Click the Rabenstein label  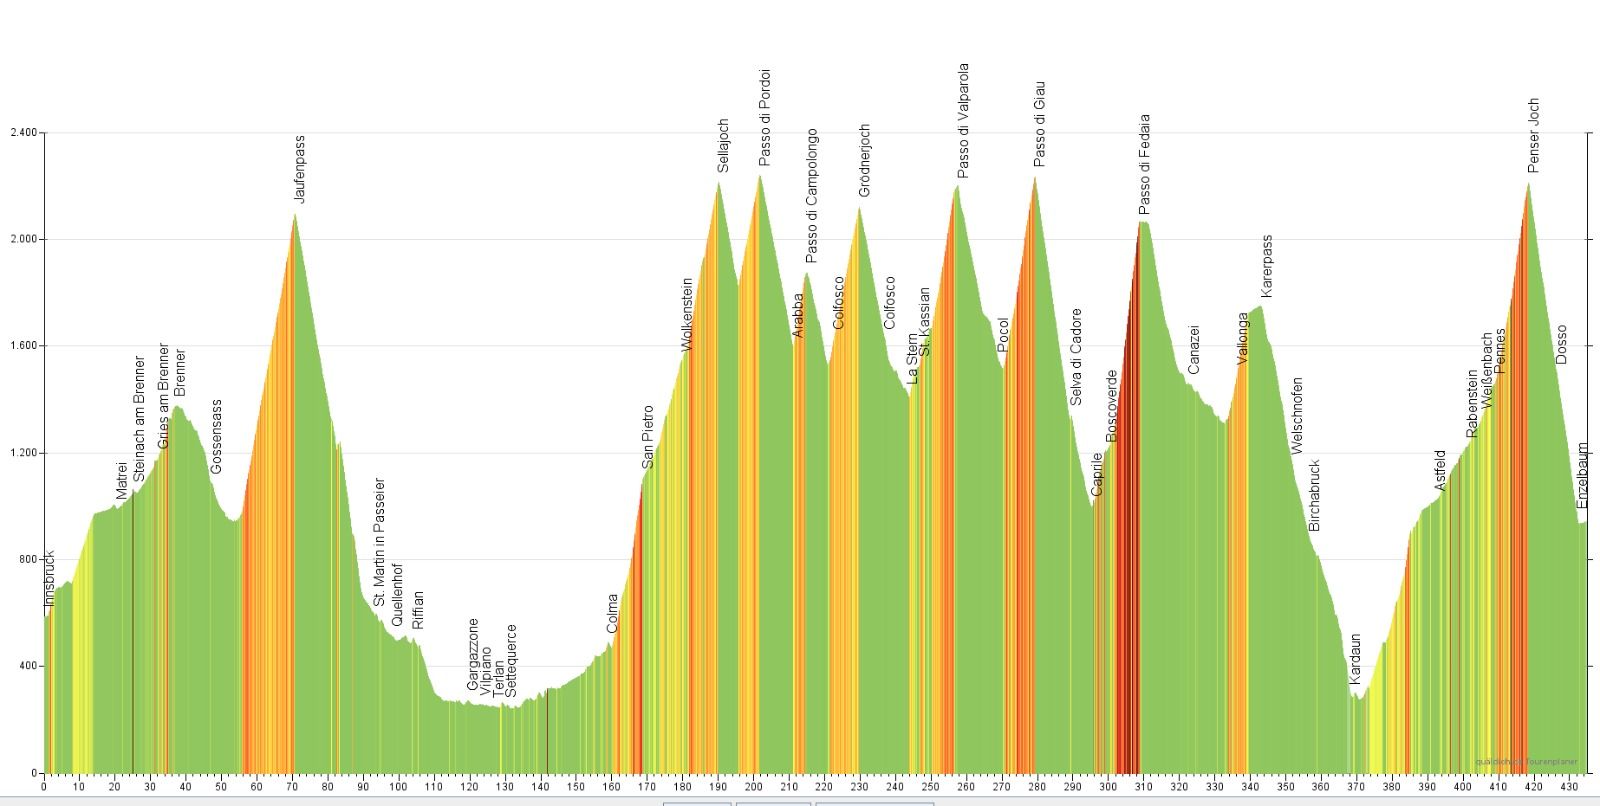(1472, 404)
